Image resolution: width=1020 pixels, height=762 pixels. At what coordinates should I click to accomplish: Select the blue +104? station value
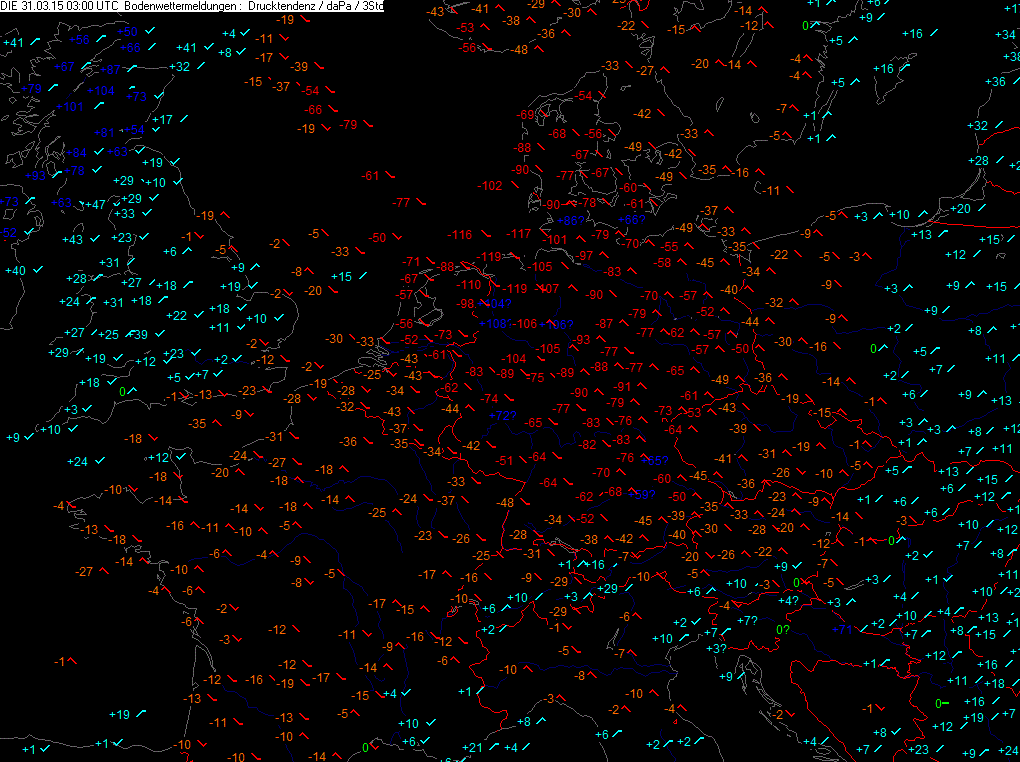496,304
